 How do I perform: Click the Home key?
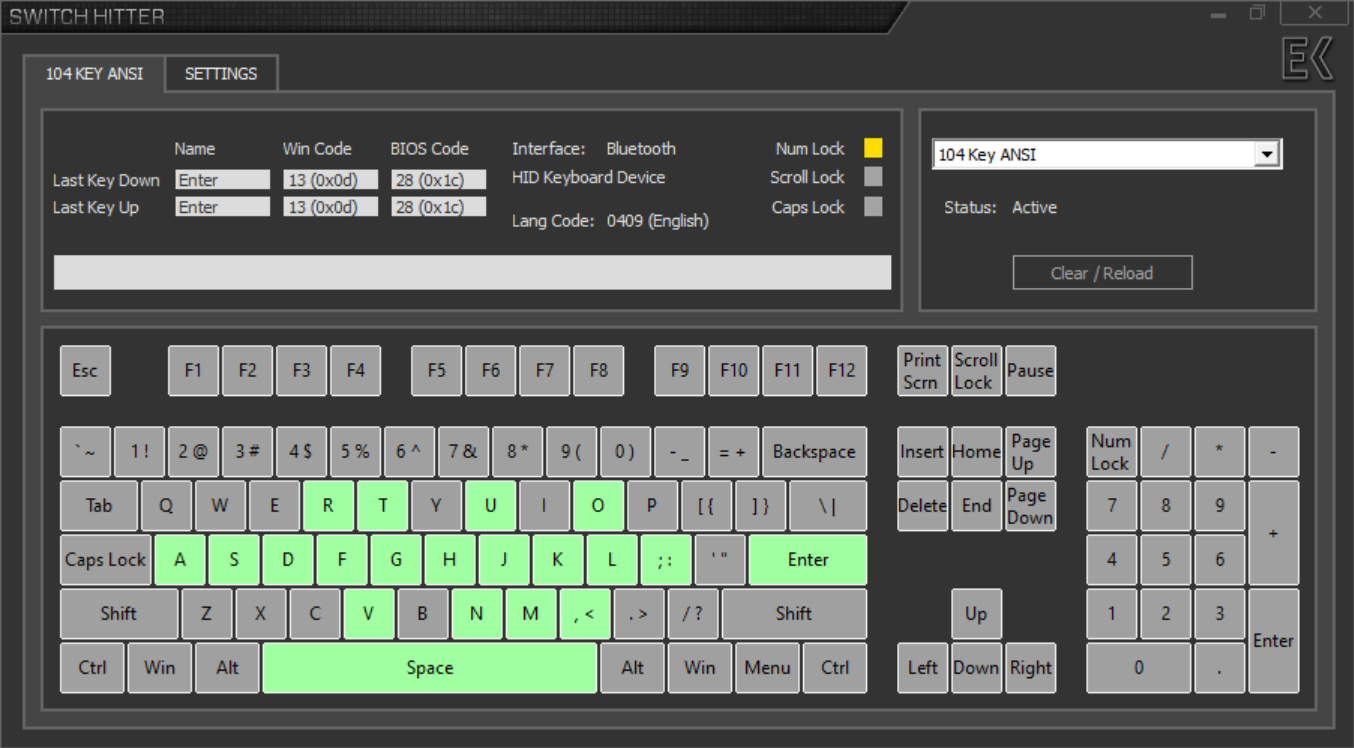tap(976, 452)
